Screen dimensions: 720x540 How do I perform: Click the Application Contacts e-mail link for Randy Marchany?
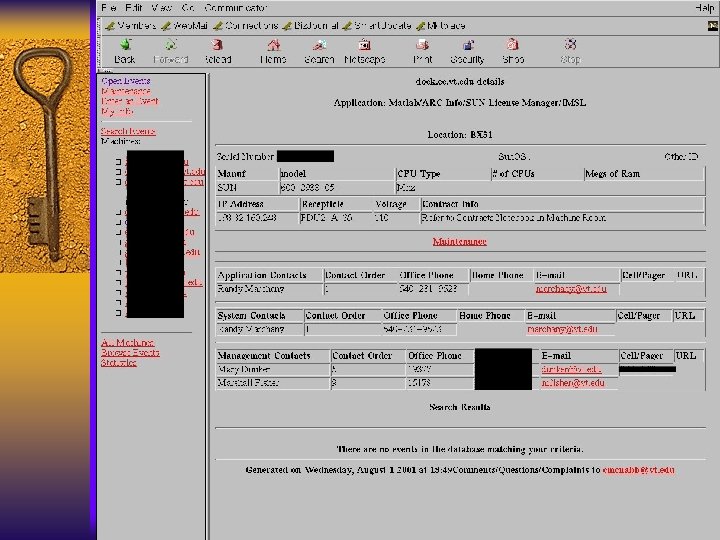(x=571, y=289)
